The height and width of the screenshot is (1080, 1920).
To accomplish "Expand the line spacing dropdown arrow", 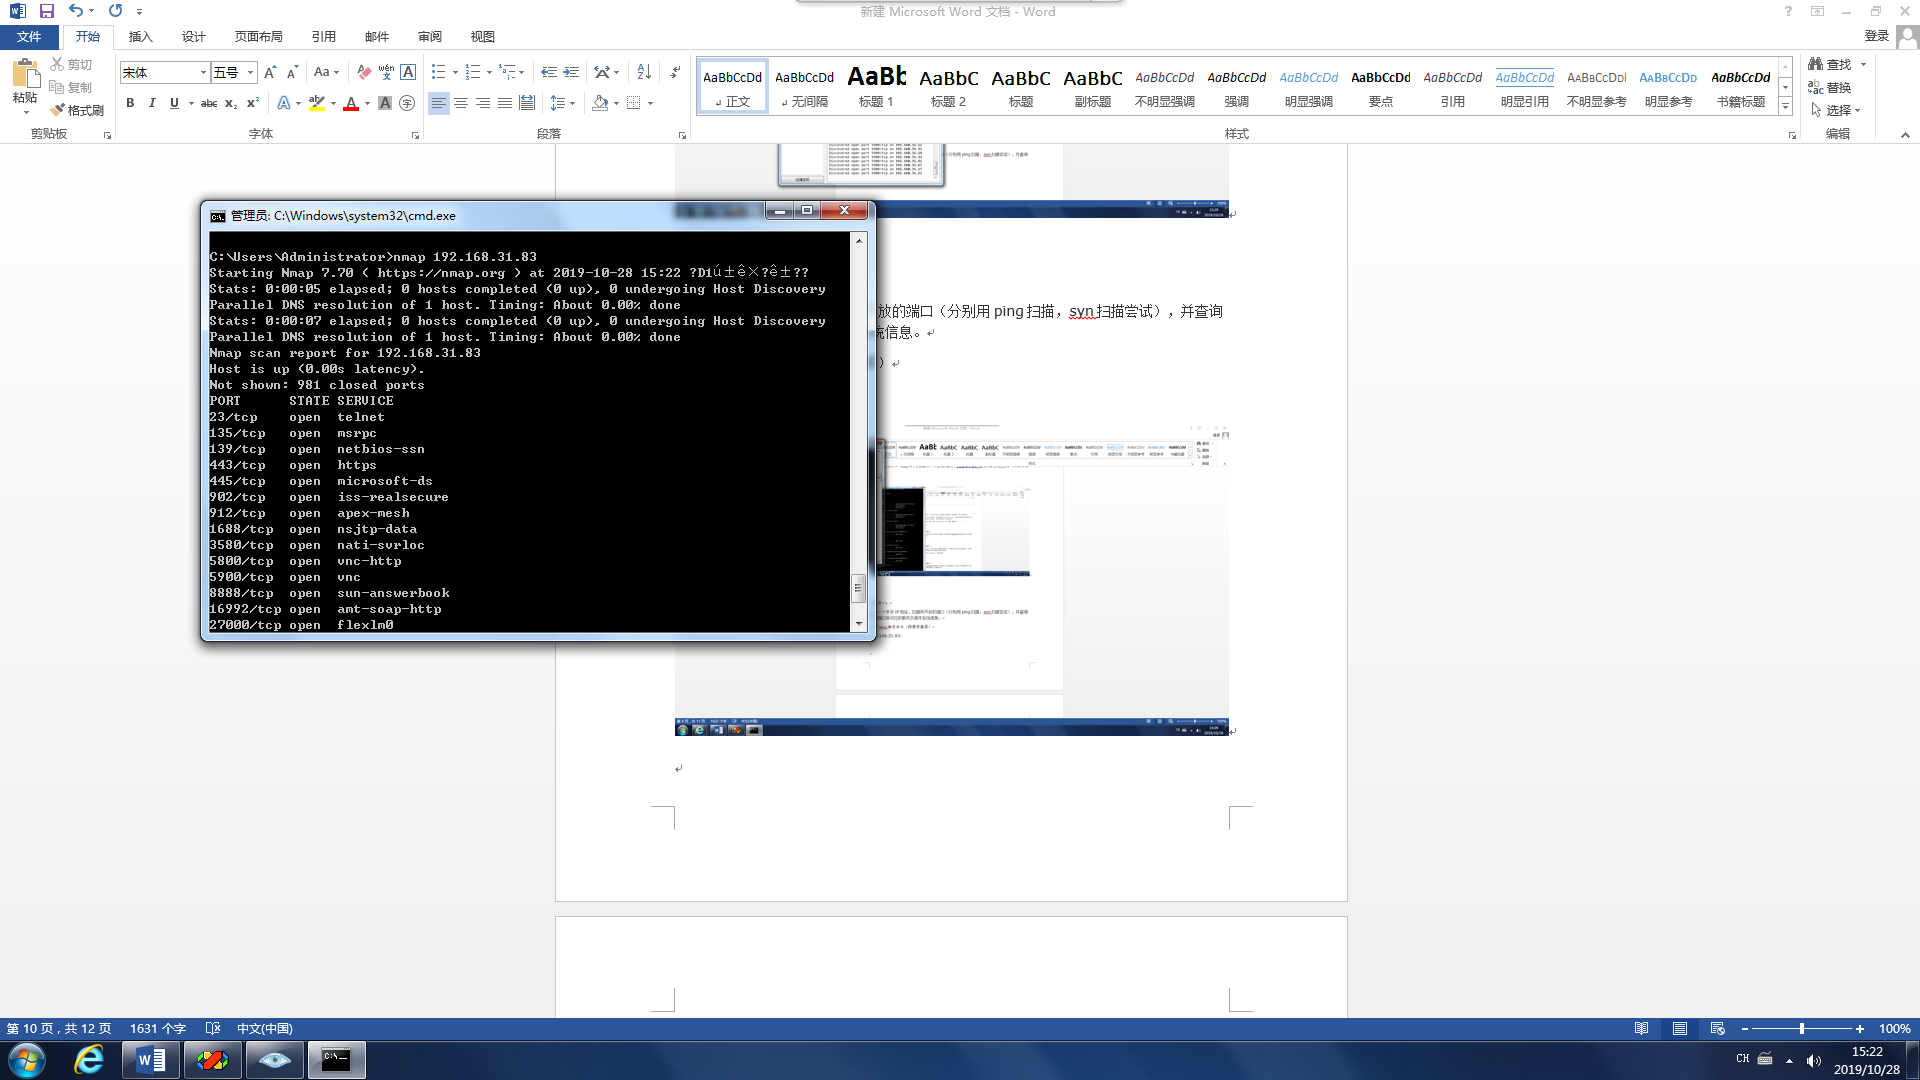I will point(572,103).
